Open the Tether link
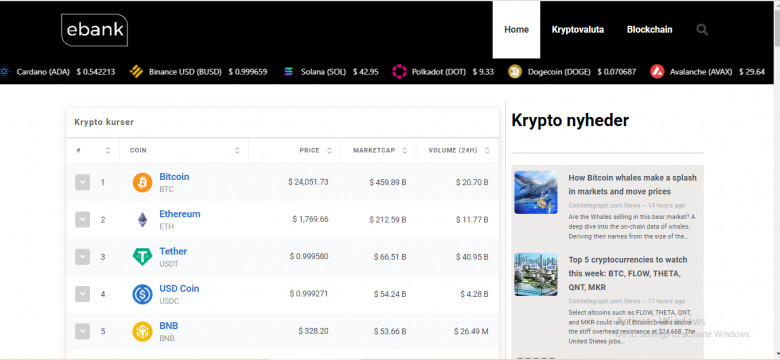780x360 pixels. click(173, 251)
